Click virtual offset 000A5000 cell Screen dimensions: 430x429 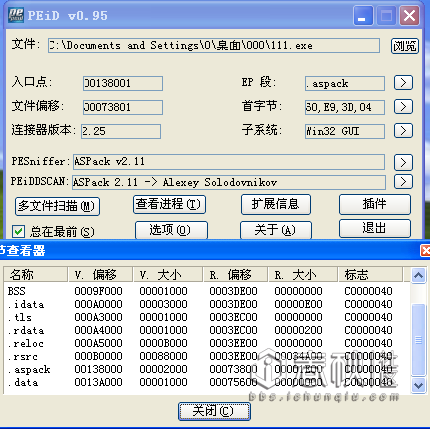click(x=98, y=343)
